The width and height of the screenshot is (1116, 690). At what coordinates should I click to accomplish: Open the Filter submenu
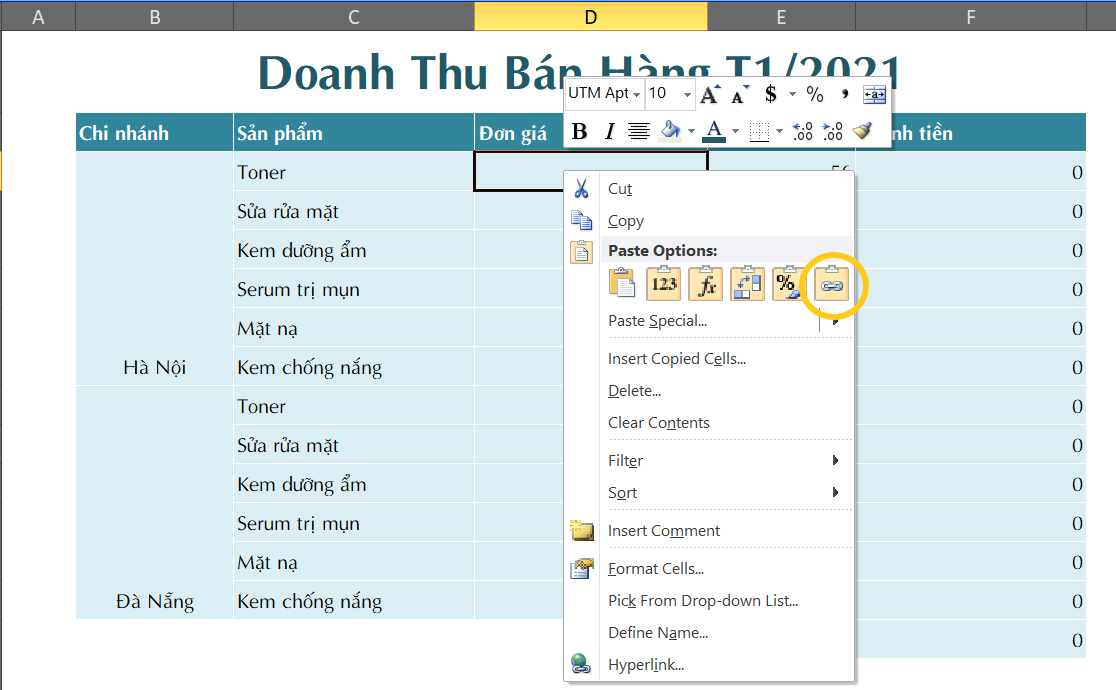click(x=625, y=460)
